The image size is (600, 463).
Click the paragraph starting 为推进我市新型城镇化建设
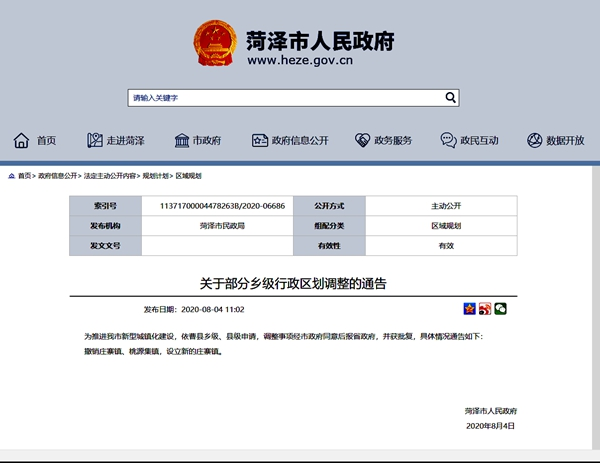point(284,336)
